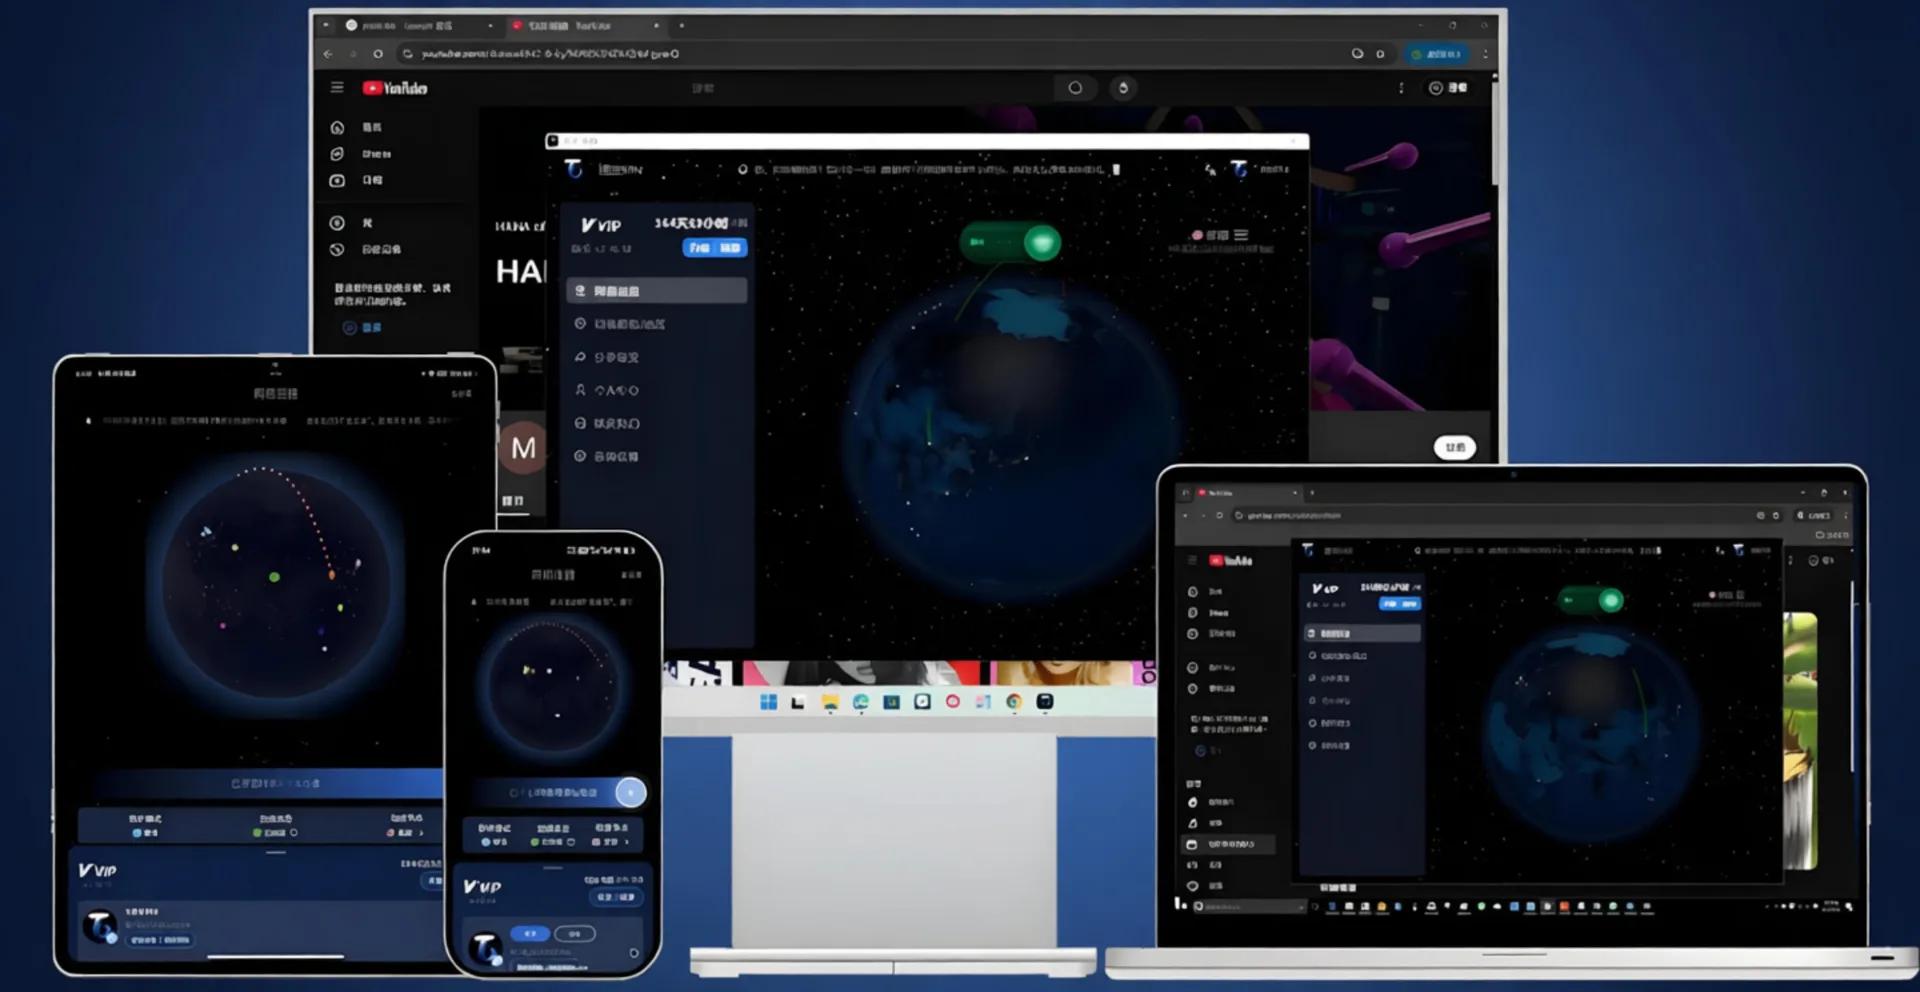
Task: Tap the outlined pill button on phone
Action: [x=574, y=933]
